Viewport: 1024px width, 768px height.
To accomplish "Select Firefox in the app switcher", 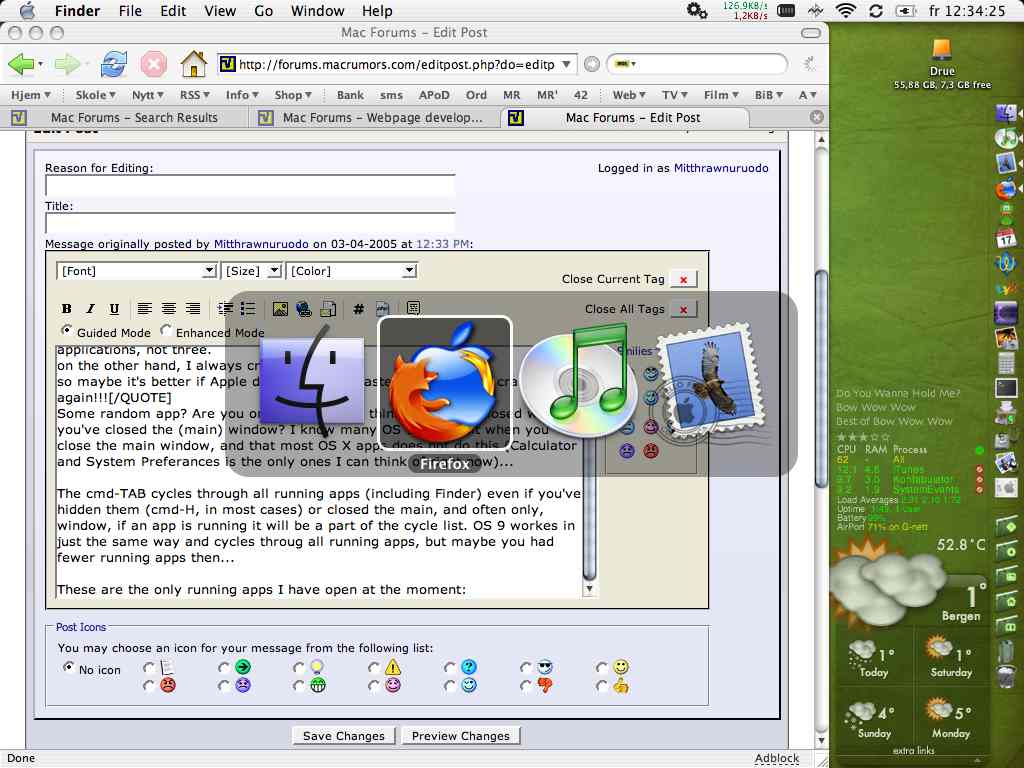I will pos(445,383).
